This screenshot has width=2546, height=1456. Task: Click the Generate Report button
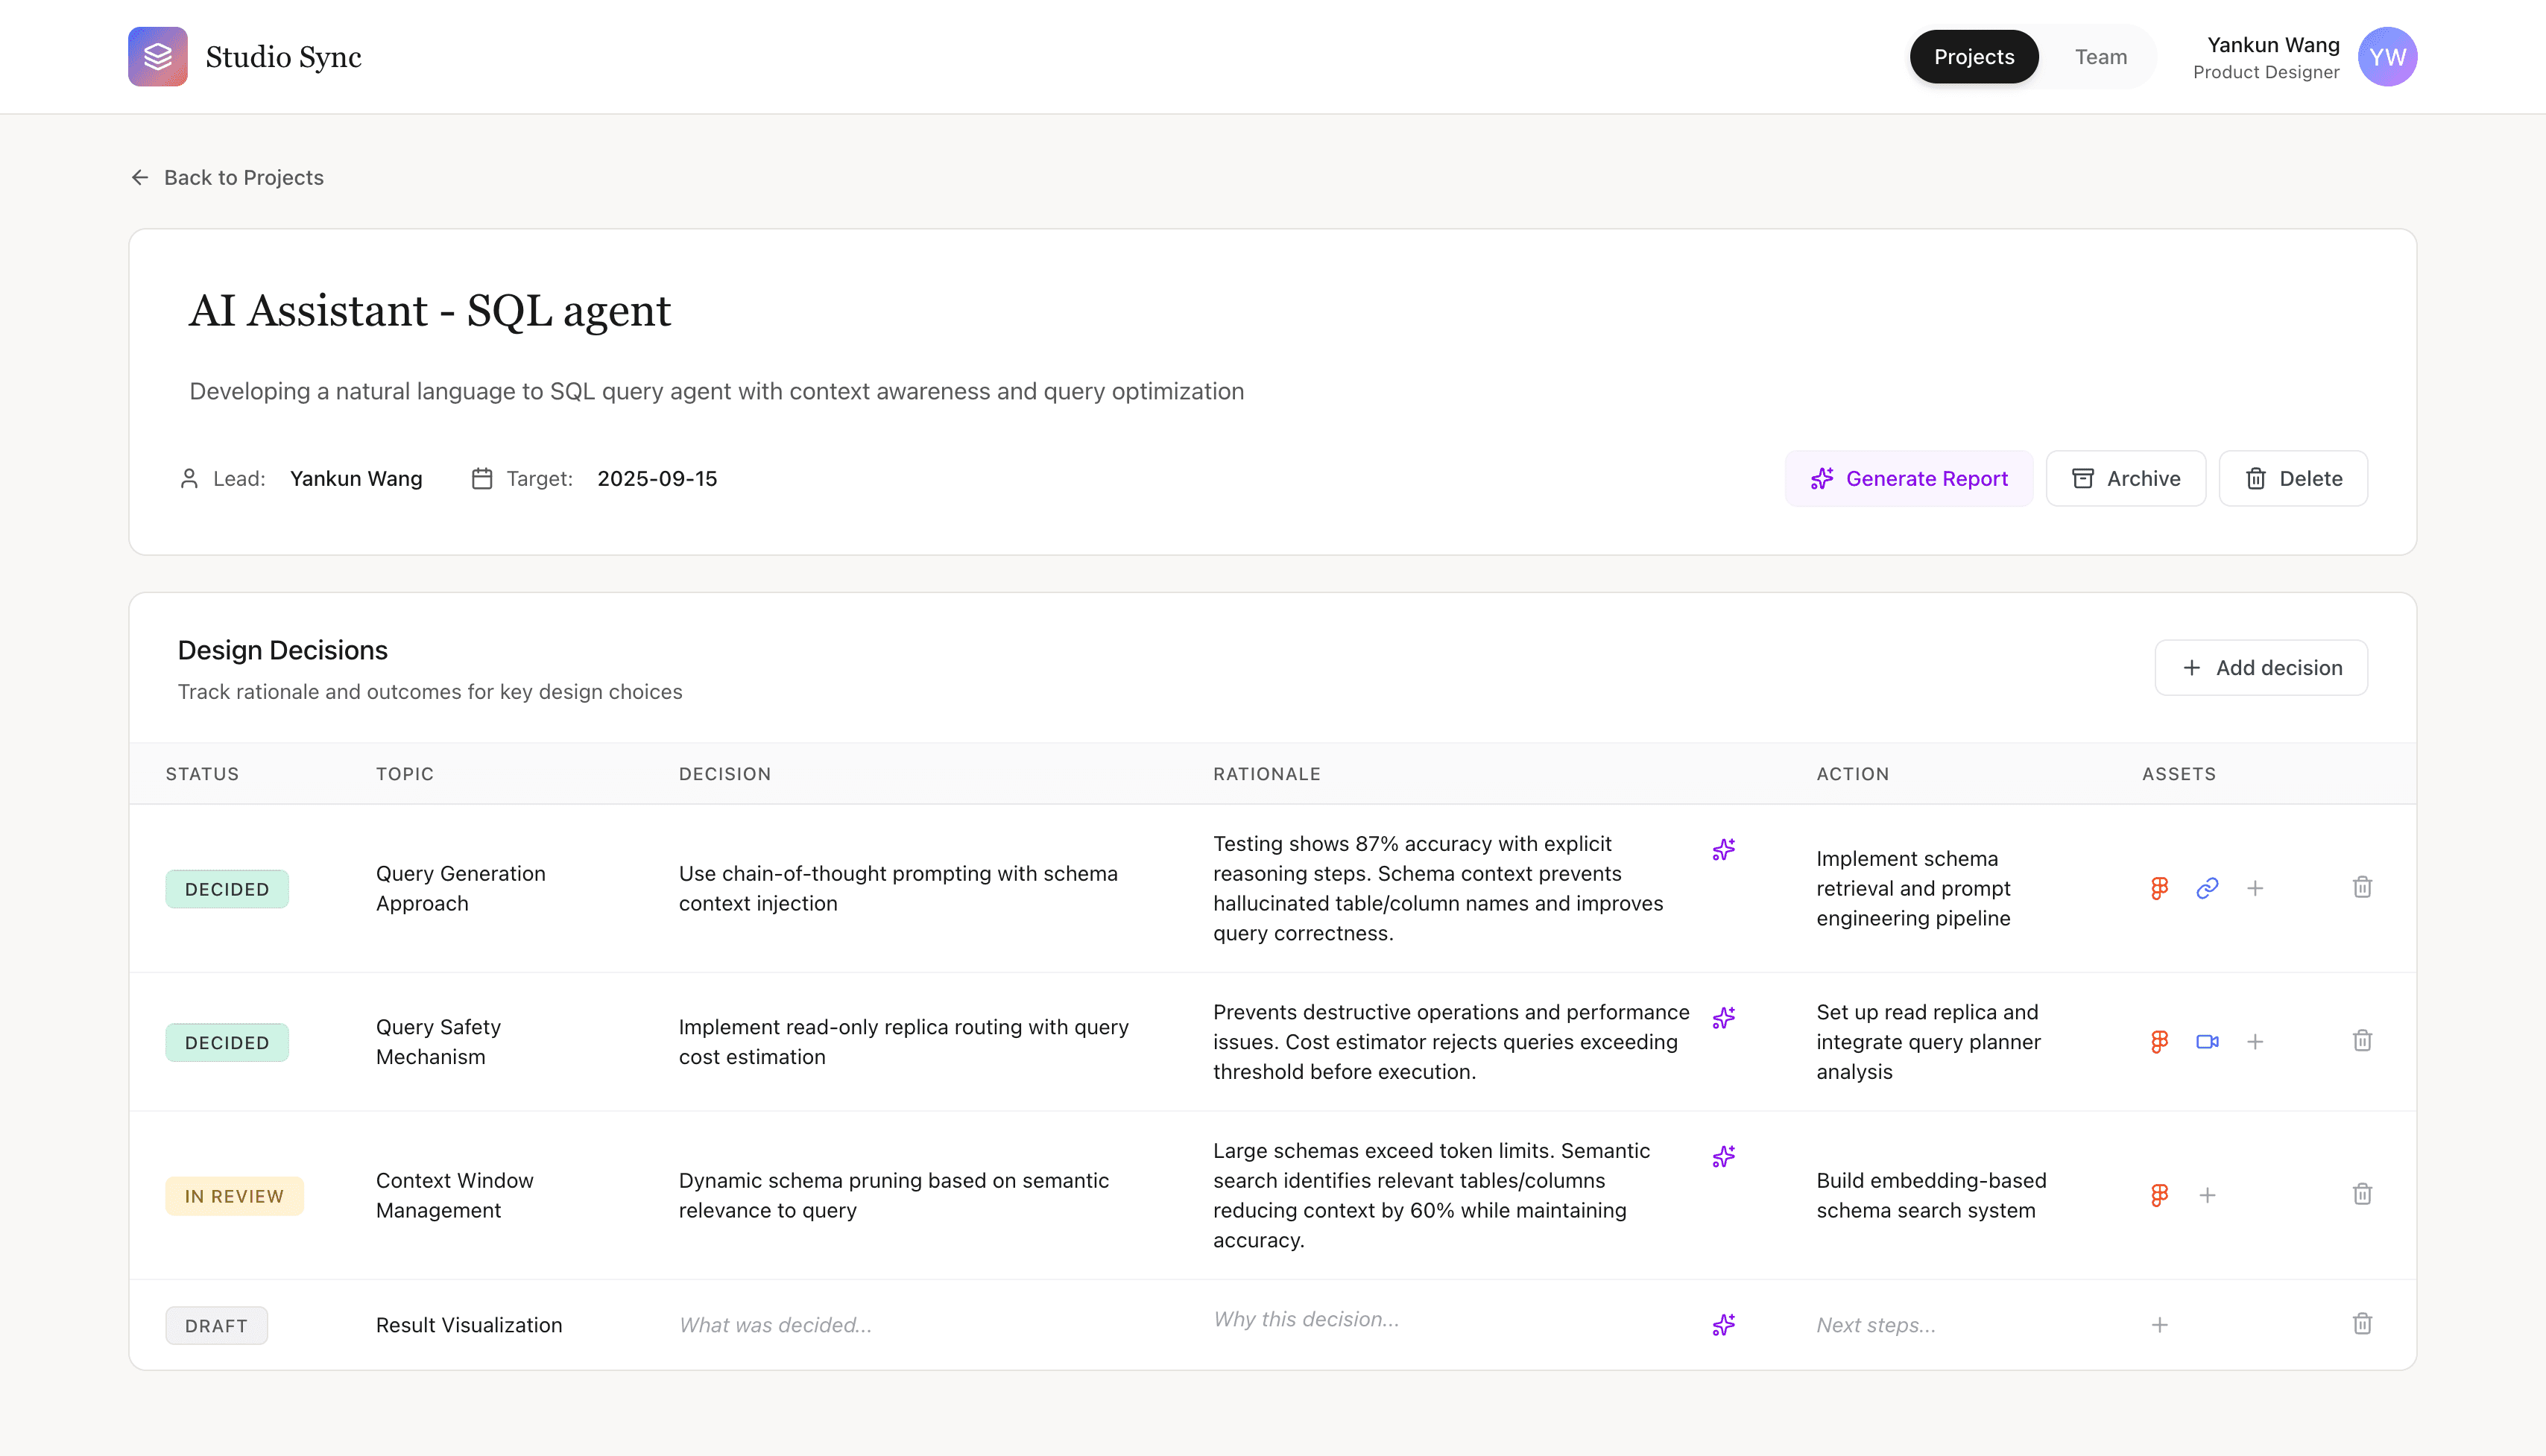click(1908, 478)
